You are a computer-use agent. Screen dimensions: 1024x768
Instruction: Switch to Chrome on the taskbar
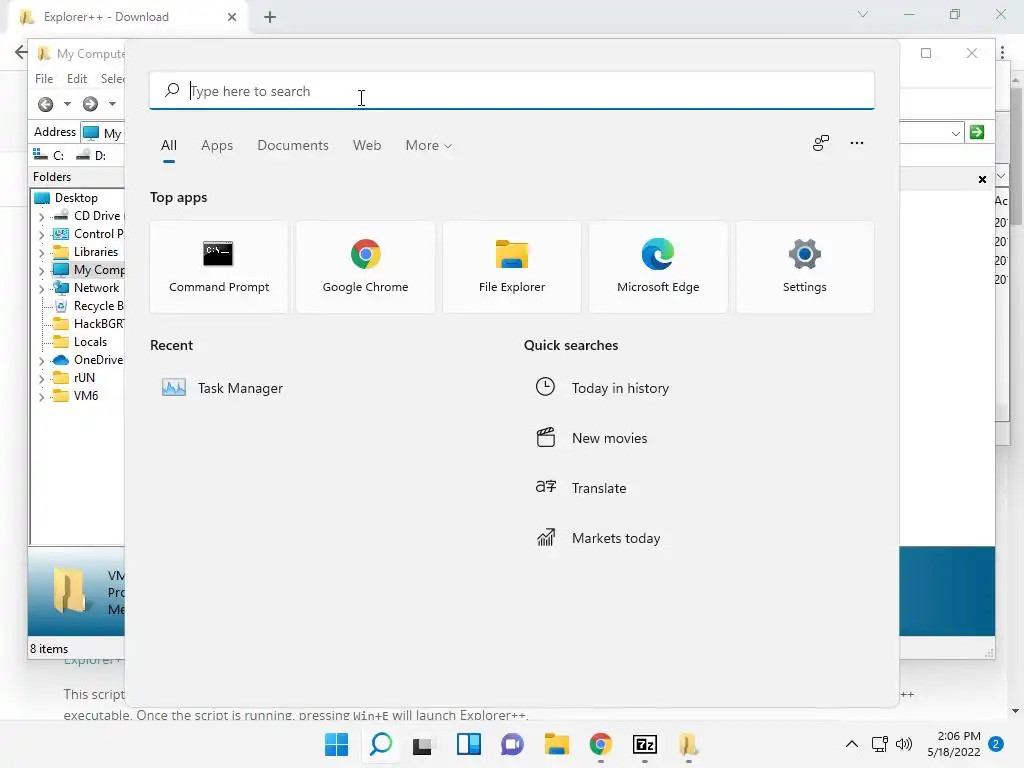[601, 744]
